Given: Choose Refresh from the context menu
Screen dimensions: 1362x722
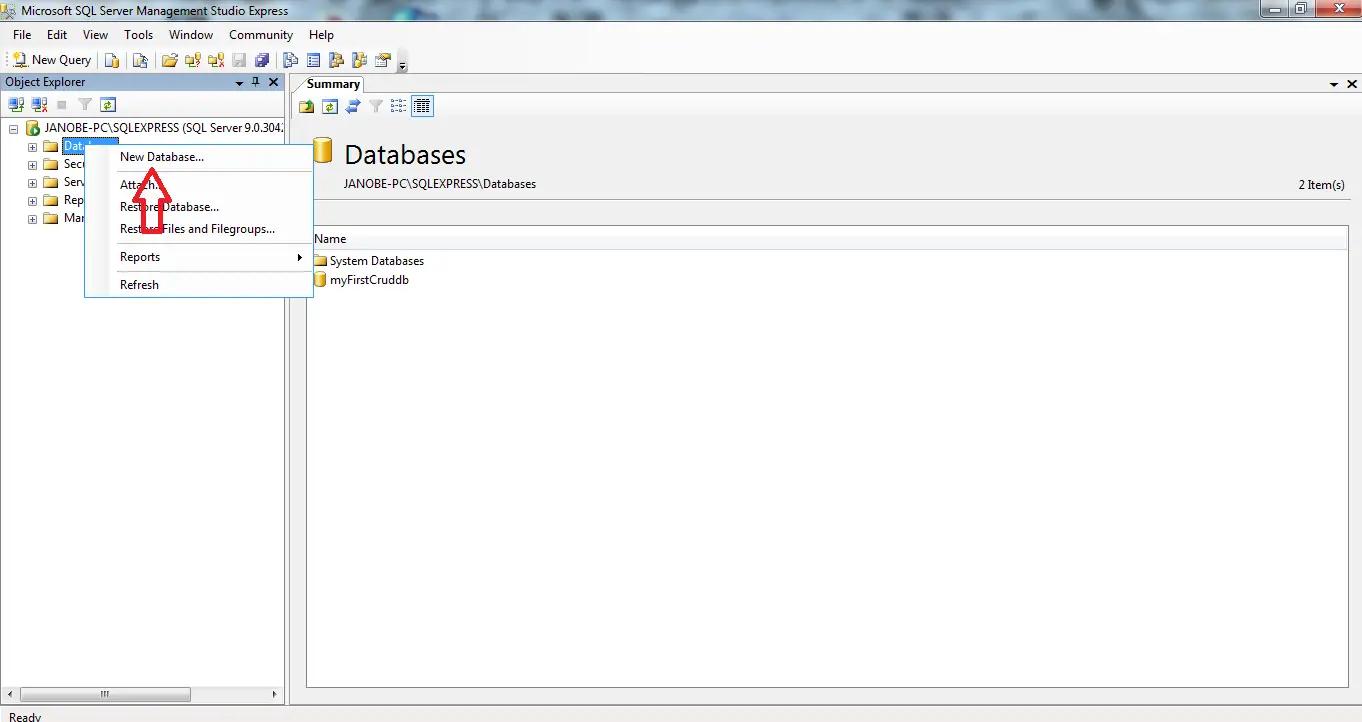Looking at the screenshot, I should 199,285.
